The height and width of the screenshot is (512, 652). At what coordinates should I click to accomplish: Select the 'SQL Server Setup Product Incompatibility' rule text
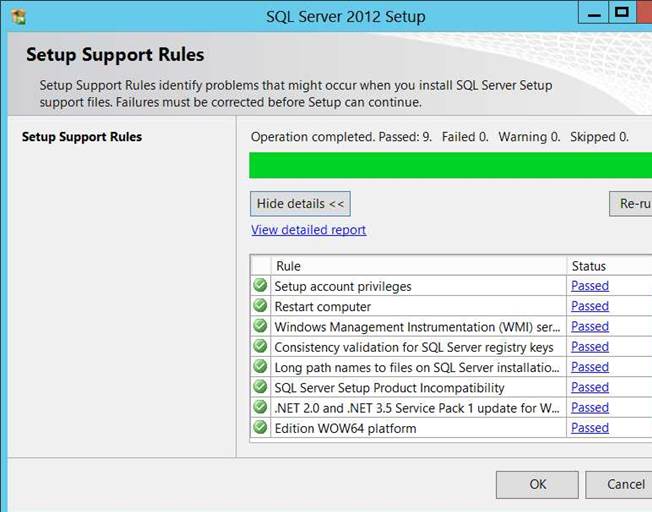click(389, 388)
